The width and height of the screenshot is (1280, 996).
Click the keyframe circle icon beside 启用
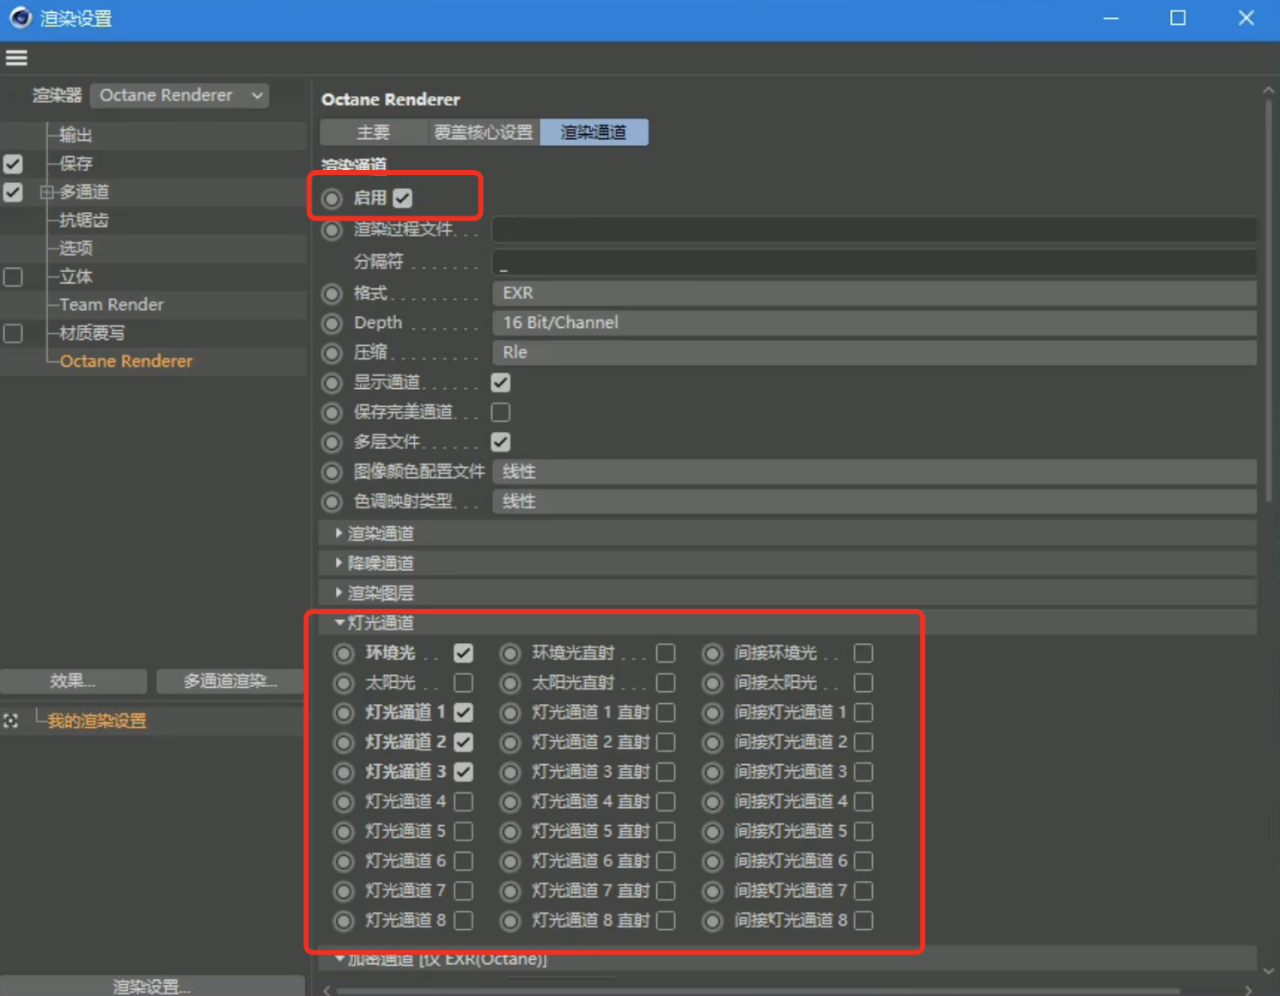(x=332, y=199)
